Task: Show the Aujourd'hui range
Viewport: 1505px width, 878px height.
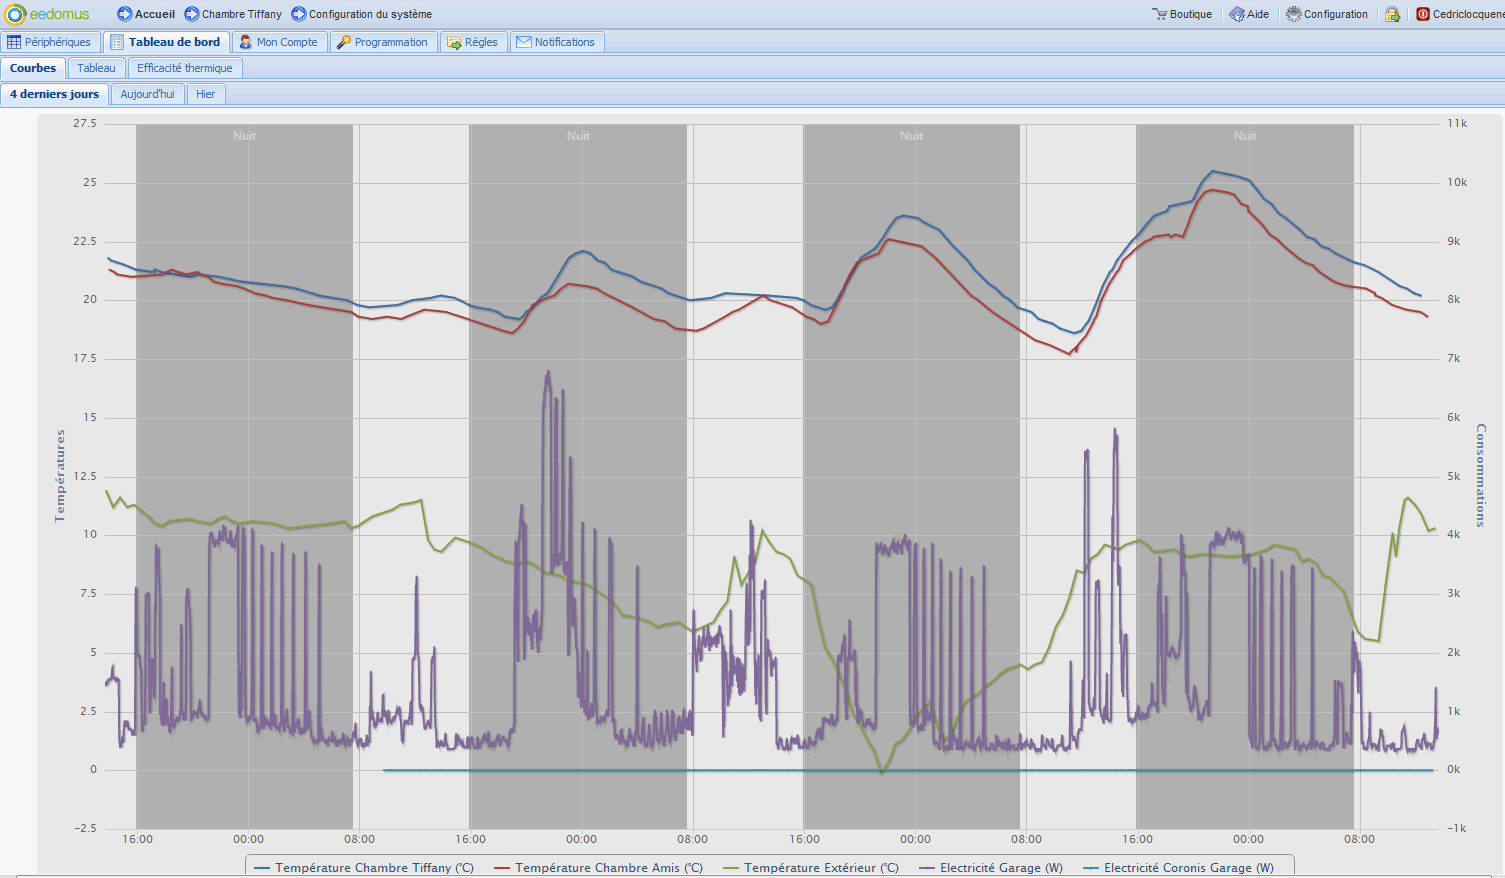Action: click(x=147, y=94)
